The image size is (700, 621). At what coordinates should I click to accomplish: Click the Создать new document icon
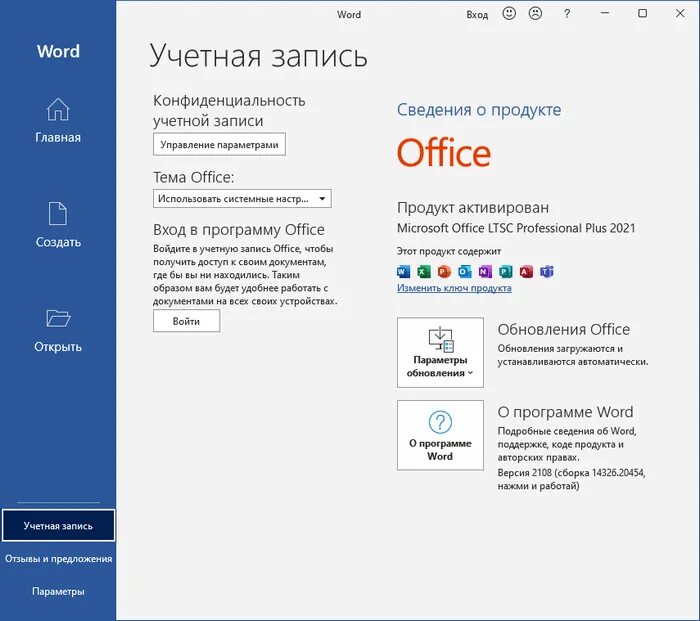pos(58,214)
